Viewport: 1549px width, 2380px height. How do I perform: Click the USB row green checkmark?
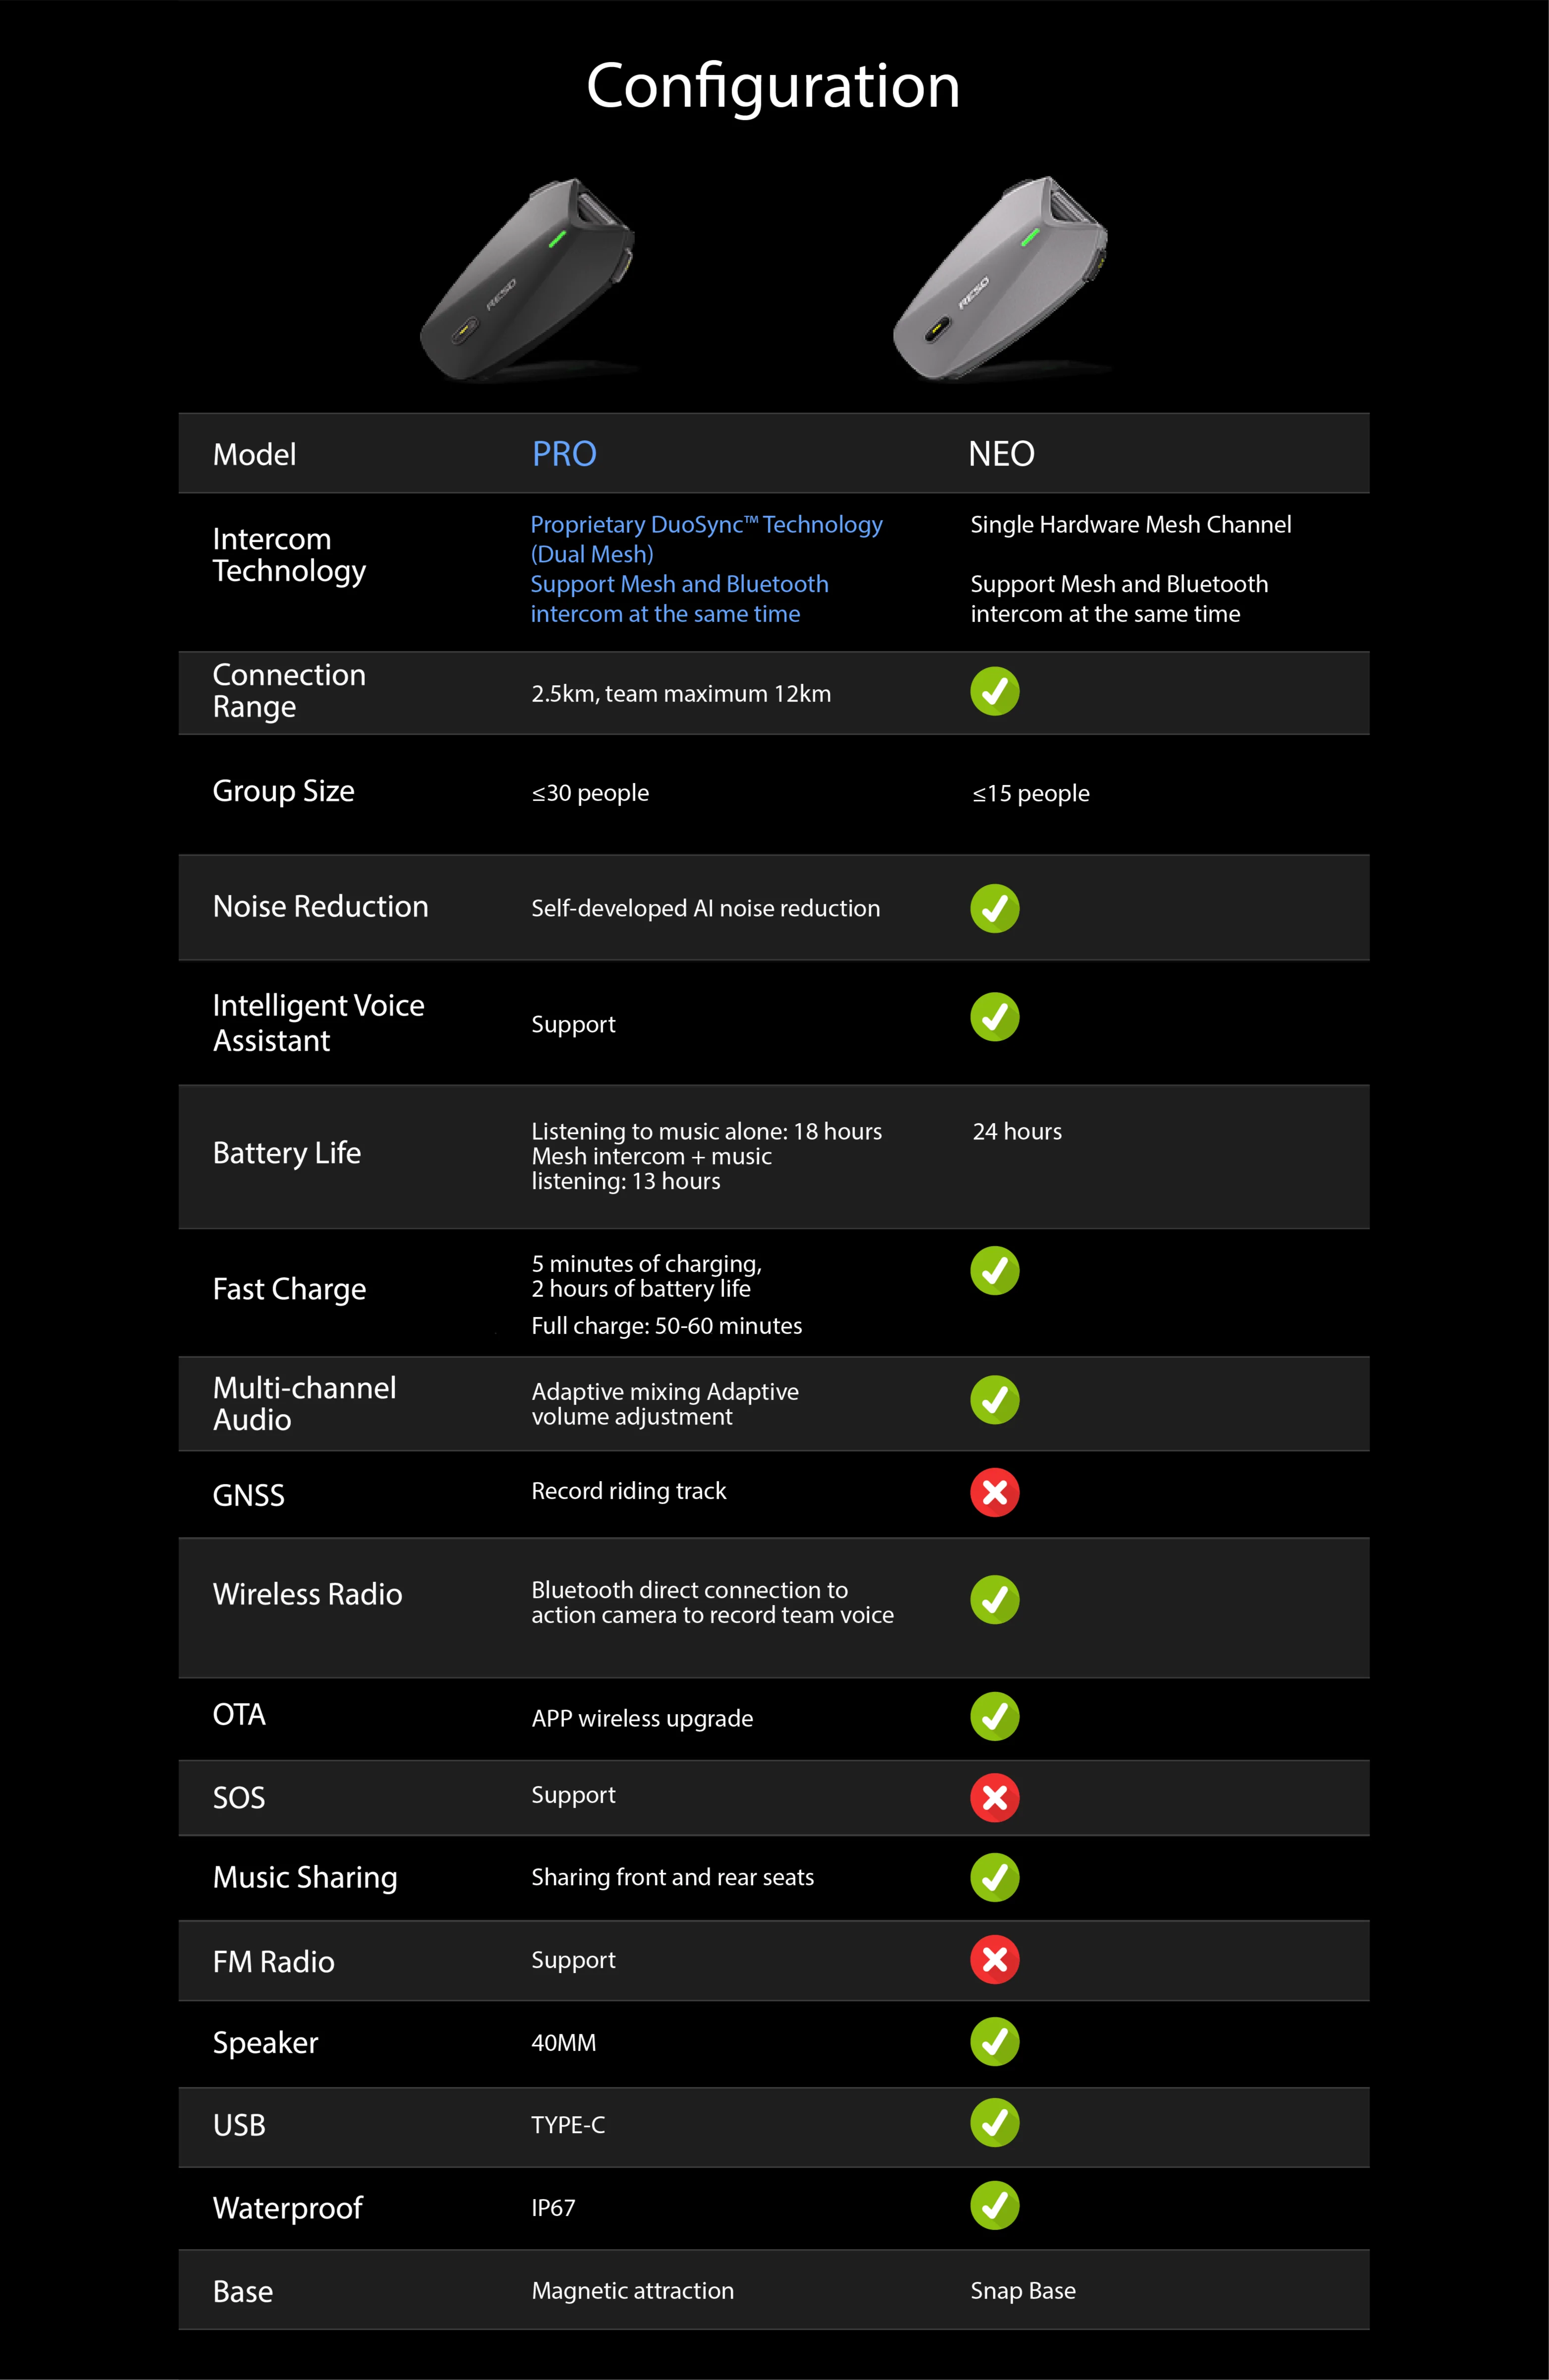tap(994, 2122)
